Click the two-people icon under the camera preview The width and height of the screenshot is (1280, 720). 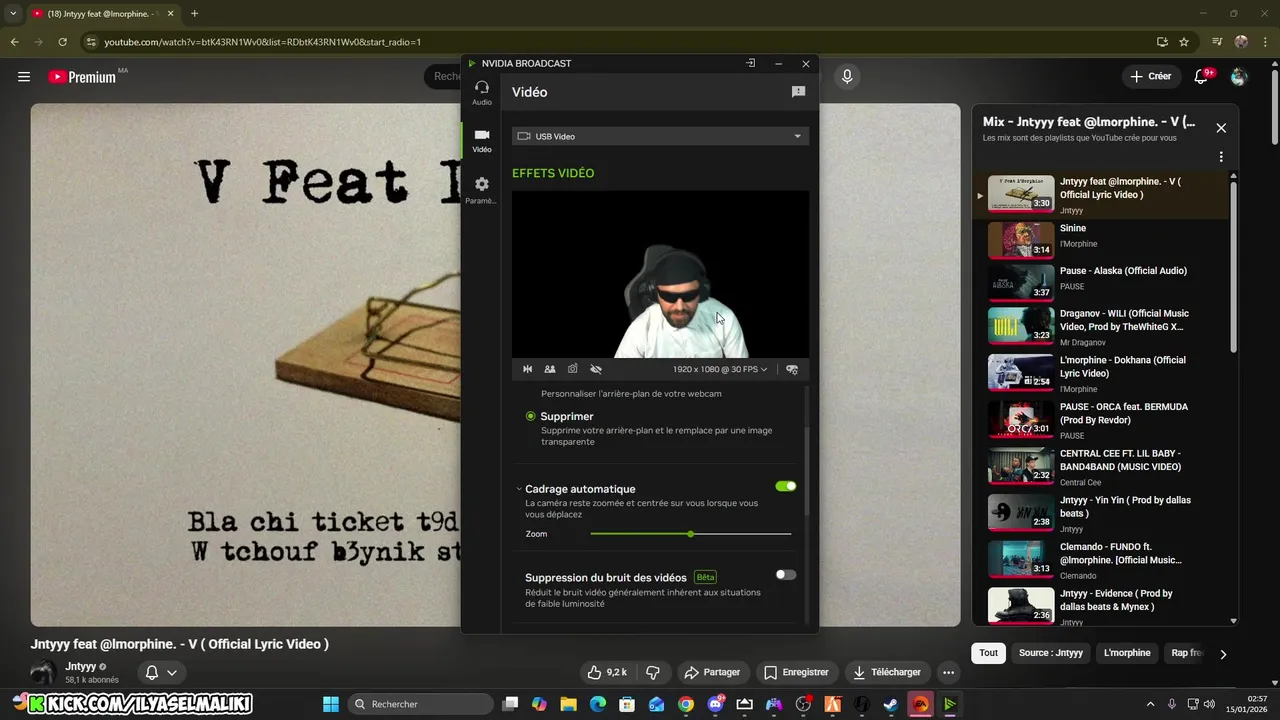pos(550,369)
